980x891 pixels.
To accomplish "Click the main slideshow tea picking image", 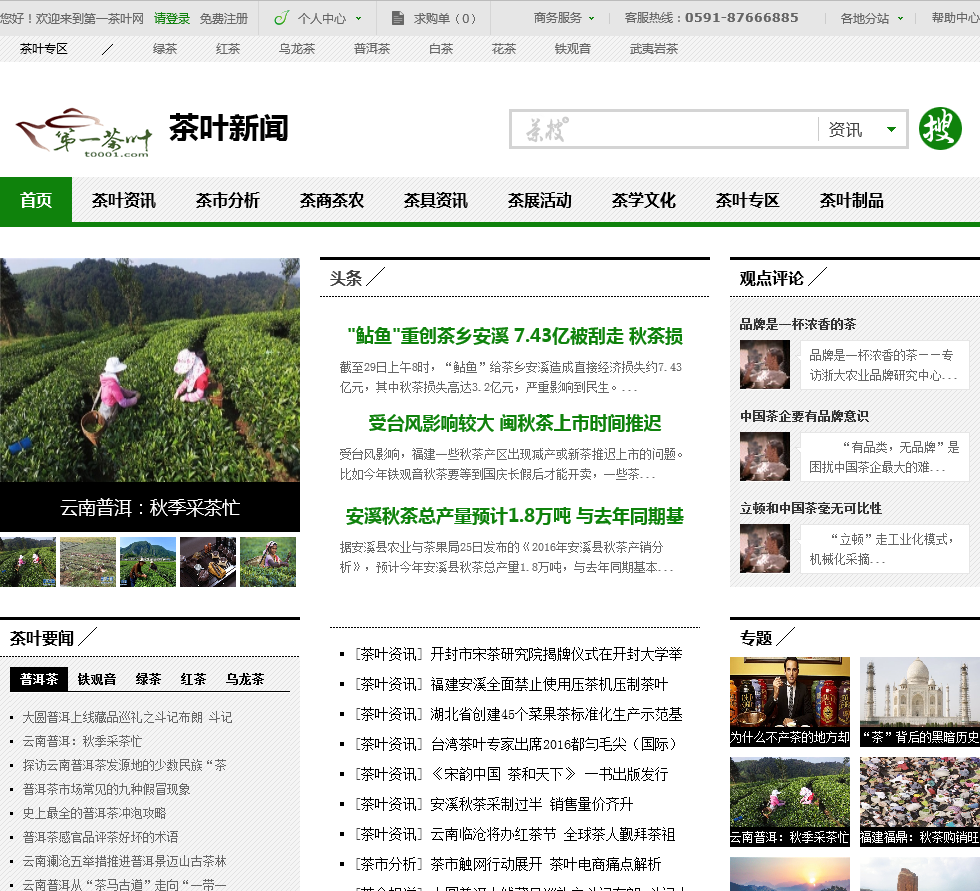I will pos(150,370).
